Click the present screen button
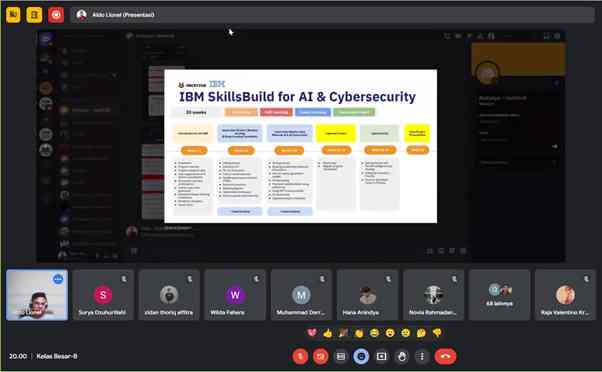 coord(381,357)
